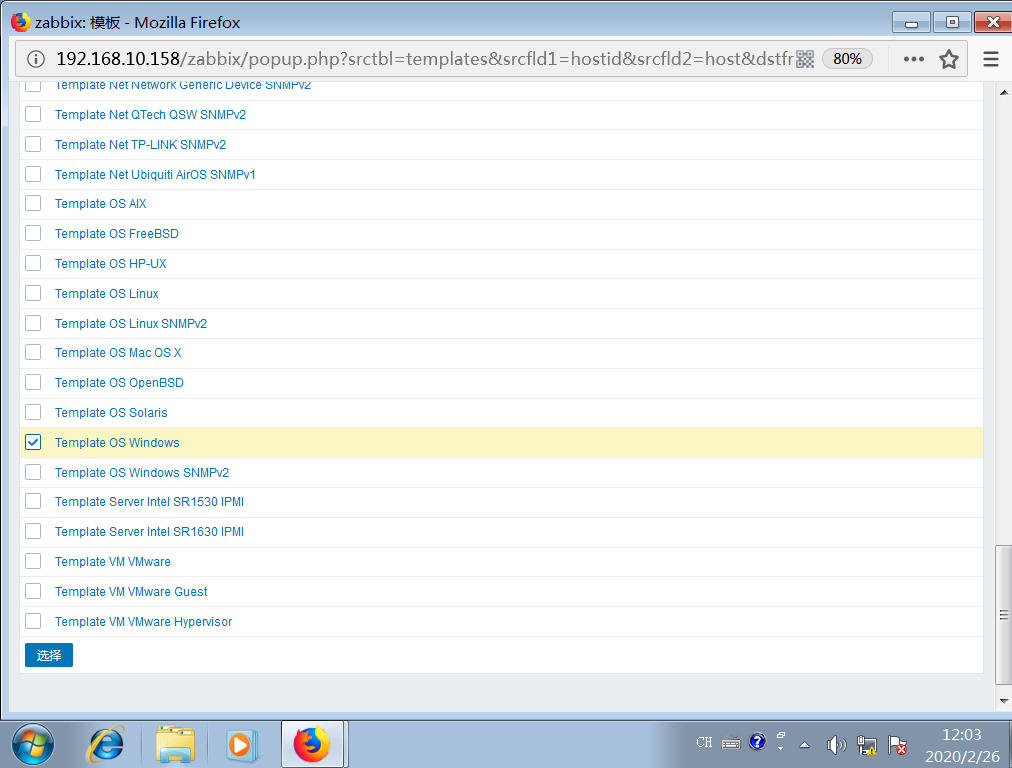Check the Template Net QTech QSW SNMPv2 checkbox
1012x768 pixels.
pyautogui.click(x=33, y=114)
